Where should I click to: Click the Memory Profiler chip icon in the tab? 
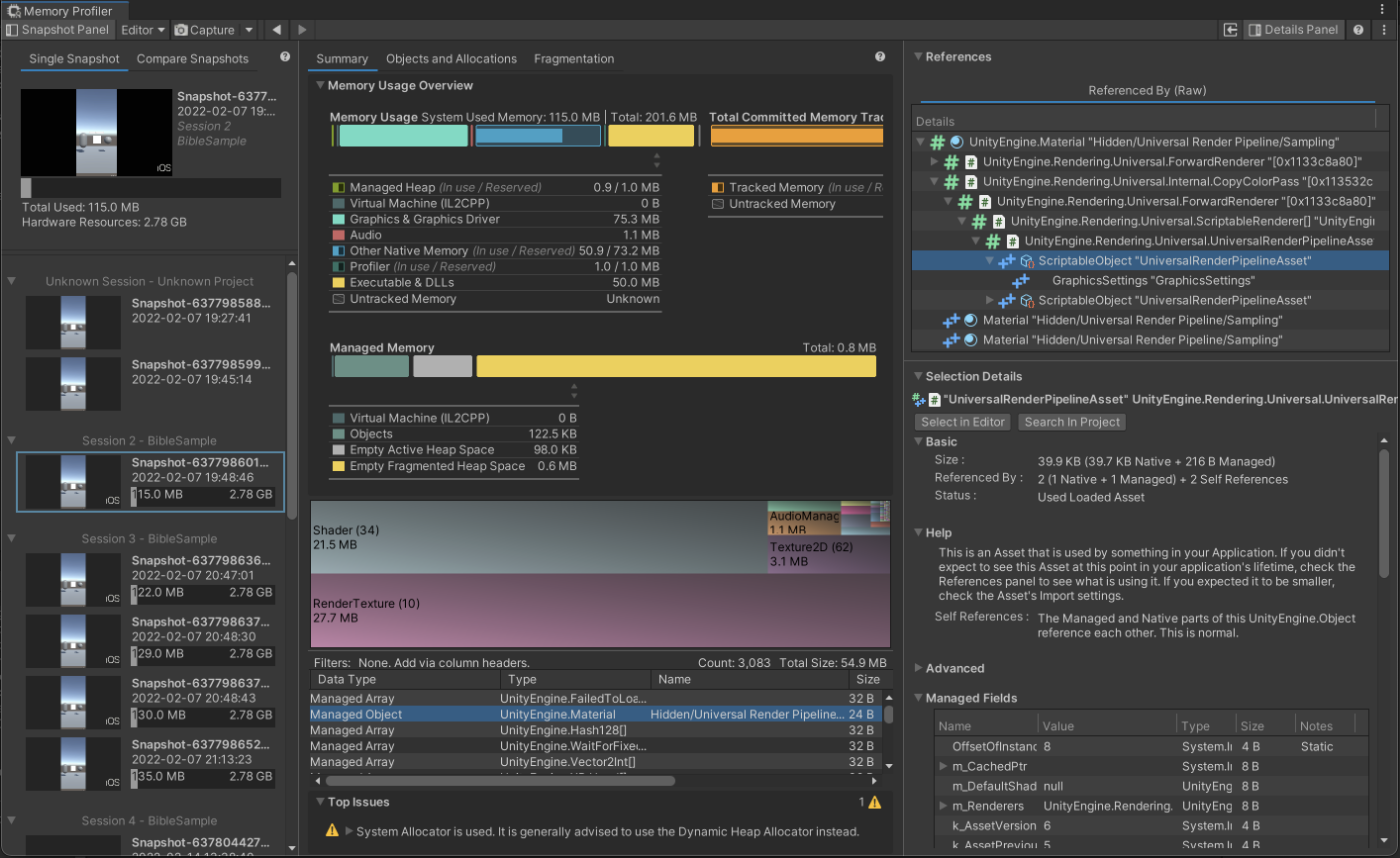pos(12,10)
